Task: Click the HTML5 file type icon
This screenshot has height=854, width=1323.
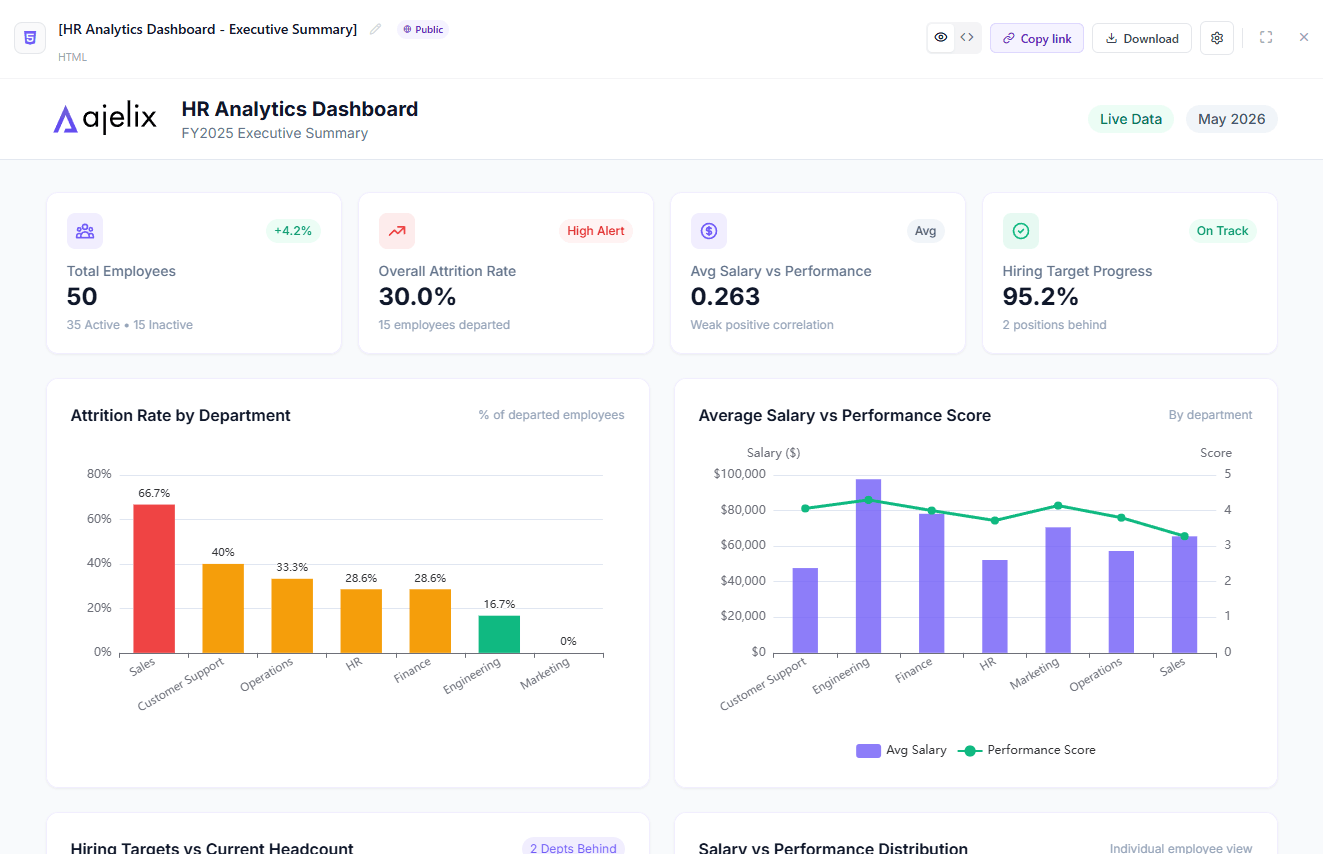Action: click(30, 38)
